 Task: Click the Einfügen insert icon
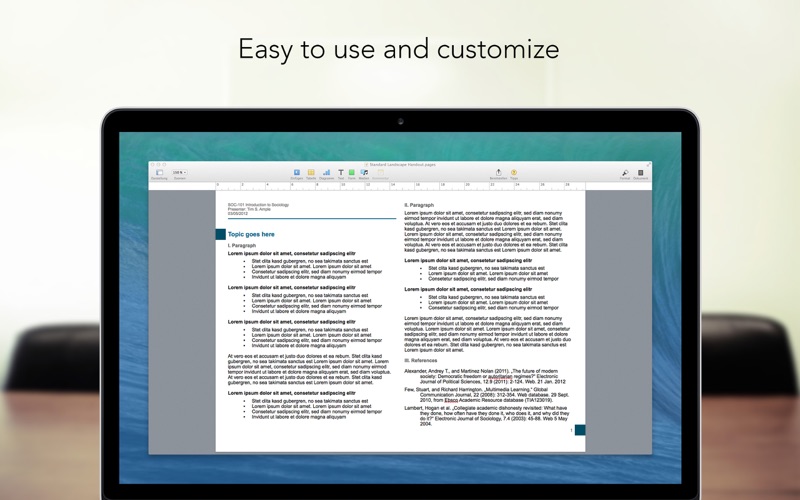pos(297,172)
